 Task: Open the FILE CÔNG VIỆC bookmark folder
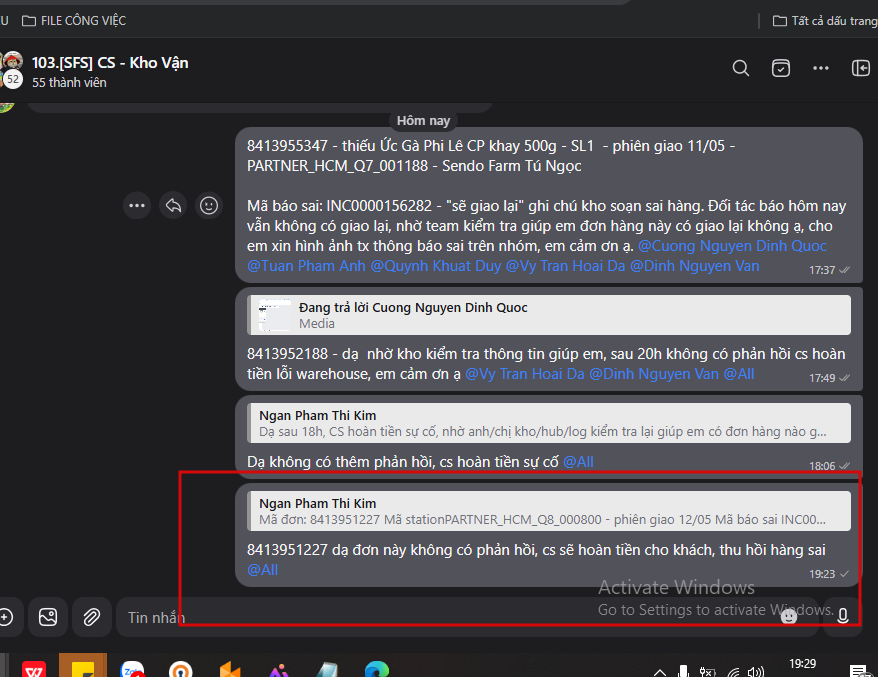[74, 21]
